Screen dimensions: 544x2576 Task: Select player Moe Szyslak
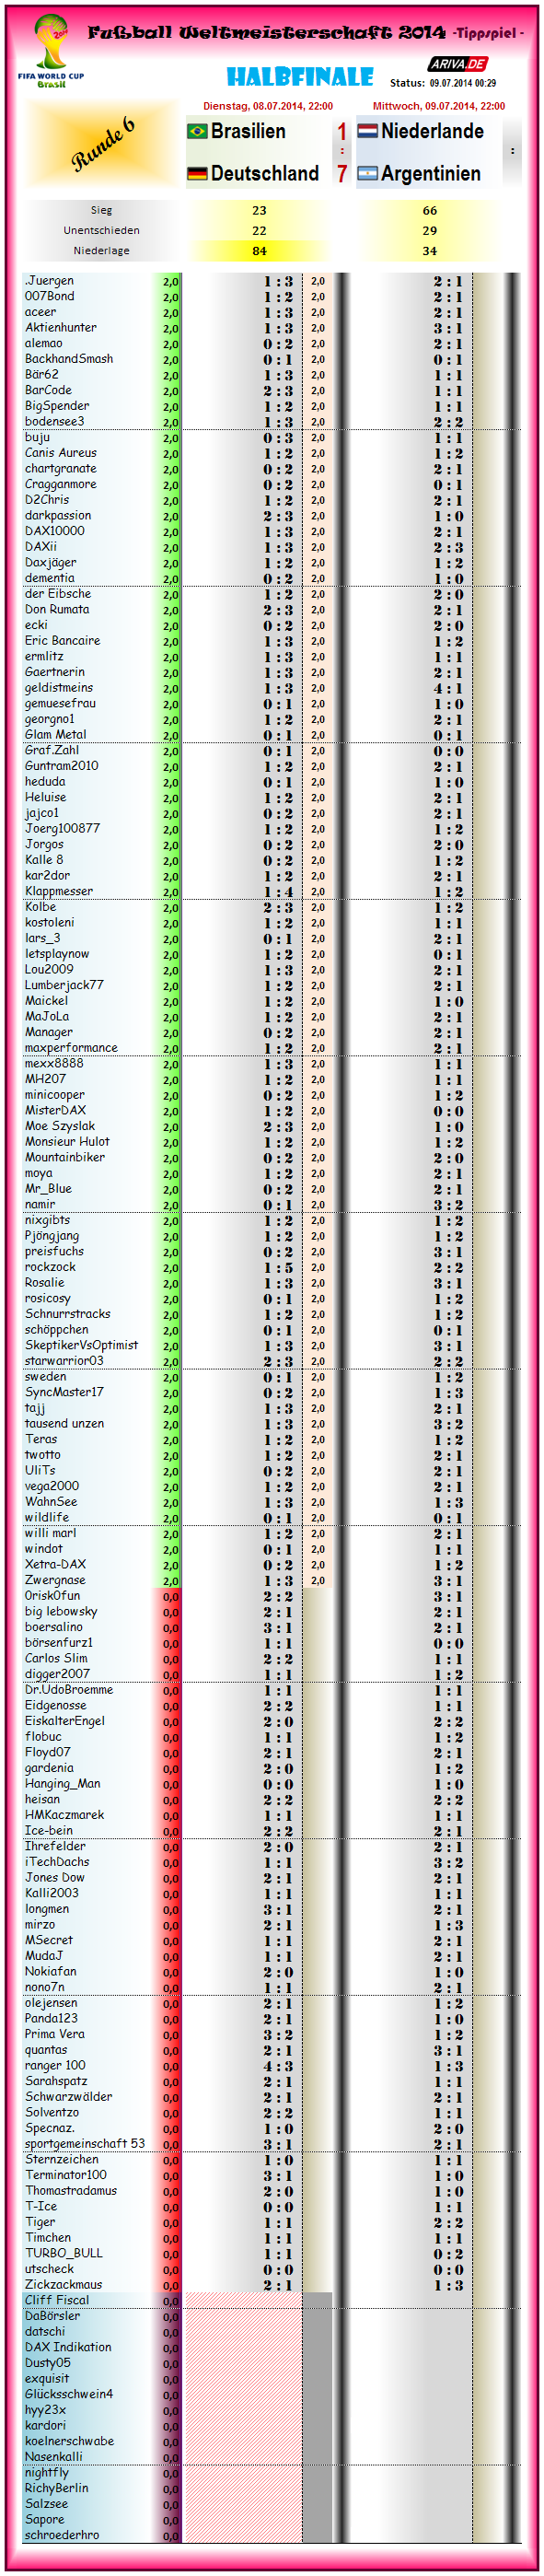click(x=59, y=1126)
